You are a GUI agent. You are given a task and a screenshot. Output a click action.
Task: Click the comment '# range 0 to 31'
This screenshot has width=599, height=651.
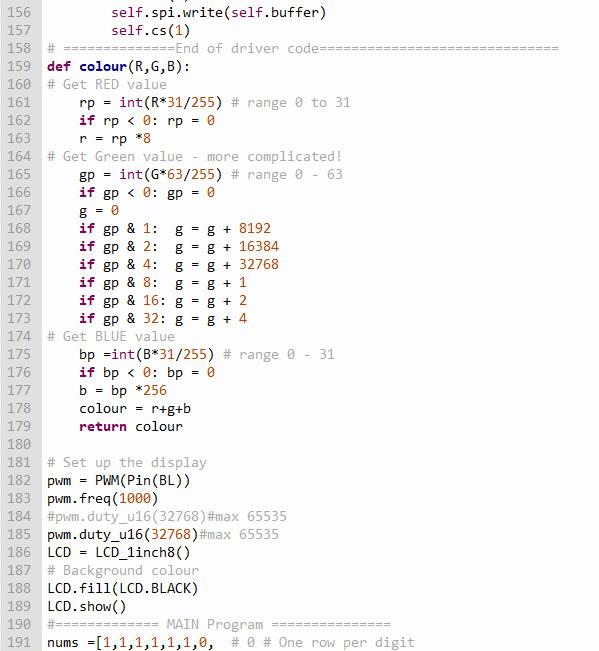(x=291, y=103)
